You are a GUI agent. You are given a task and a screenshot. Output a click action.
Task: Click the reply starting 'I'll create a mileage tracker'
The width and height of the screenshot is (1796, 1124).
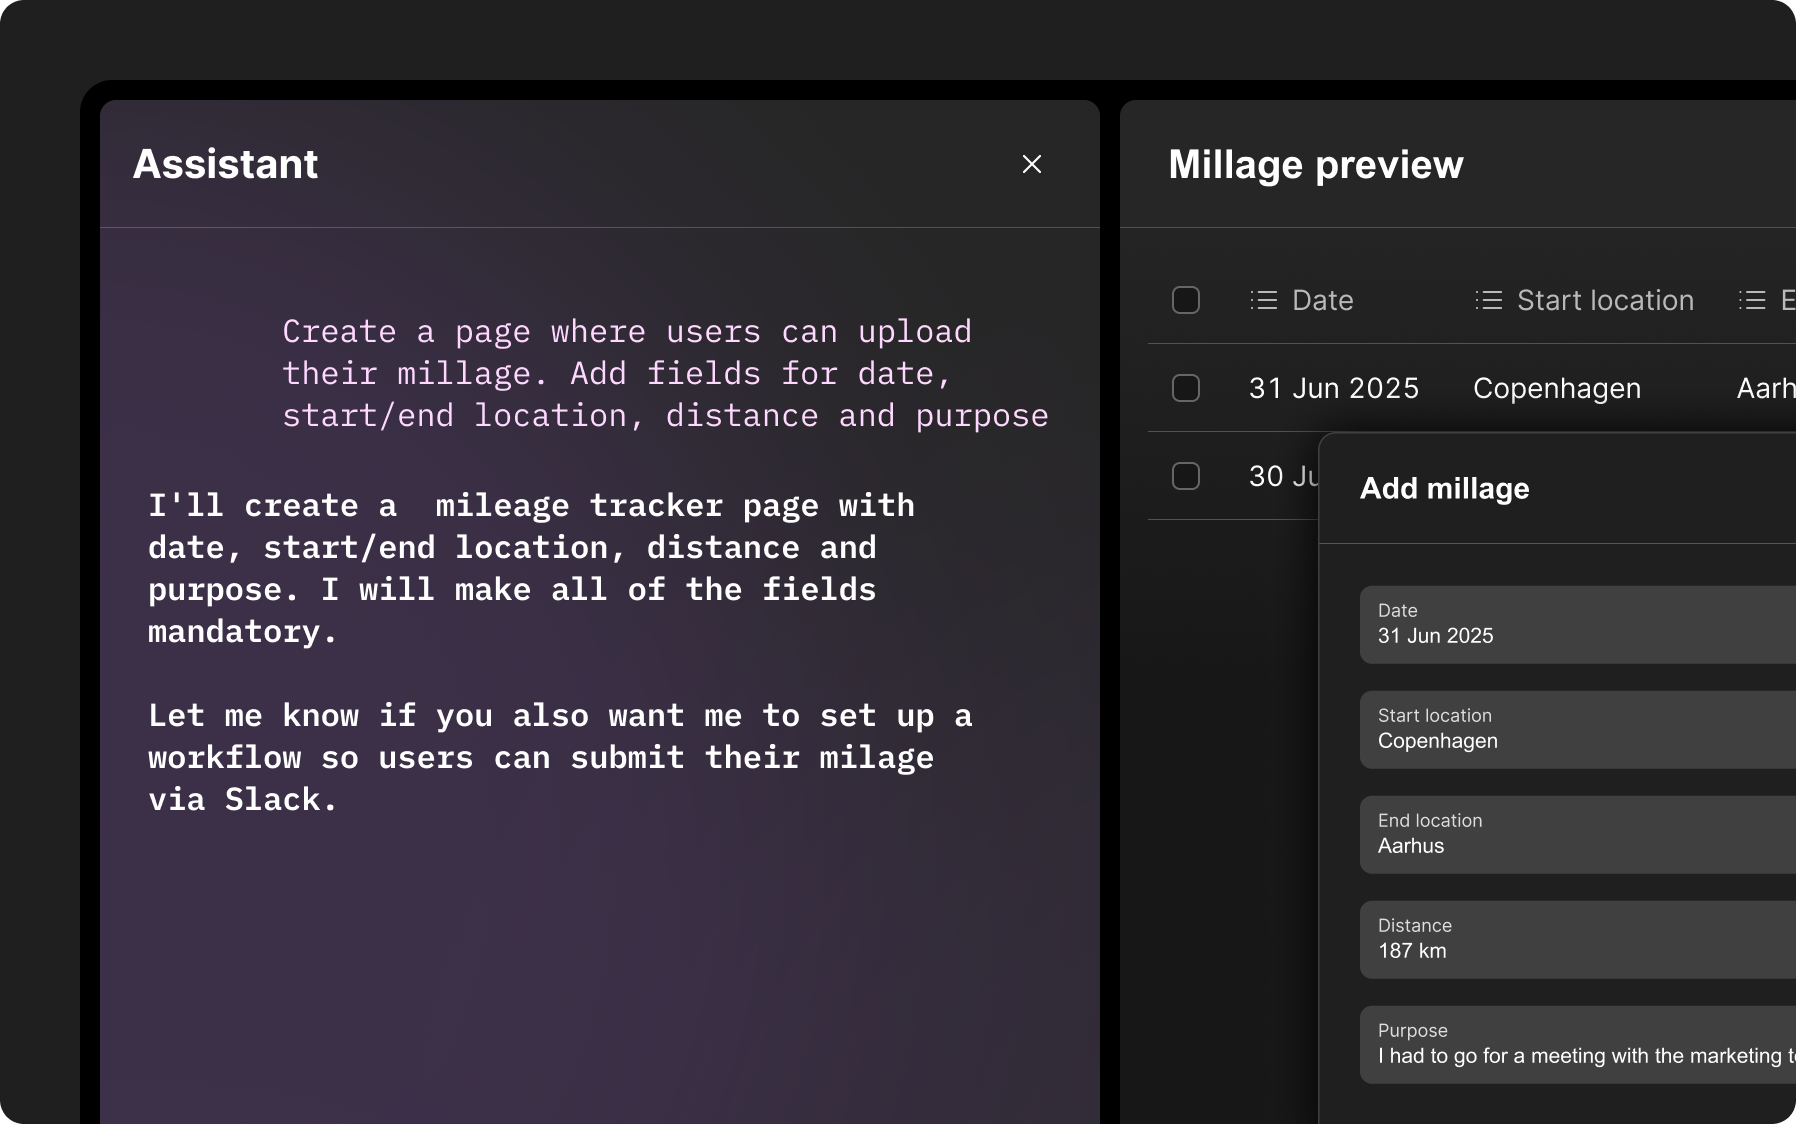click(531, 568)
